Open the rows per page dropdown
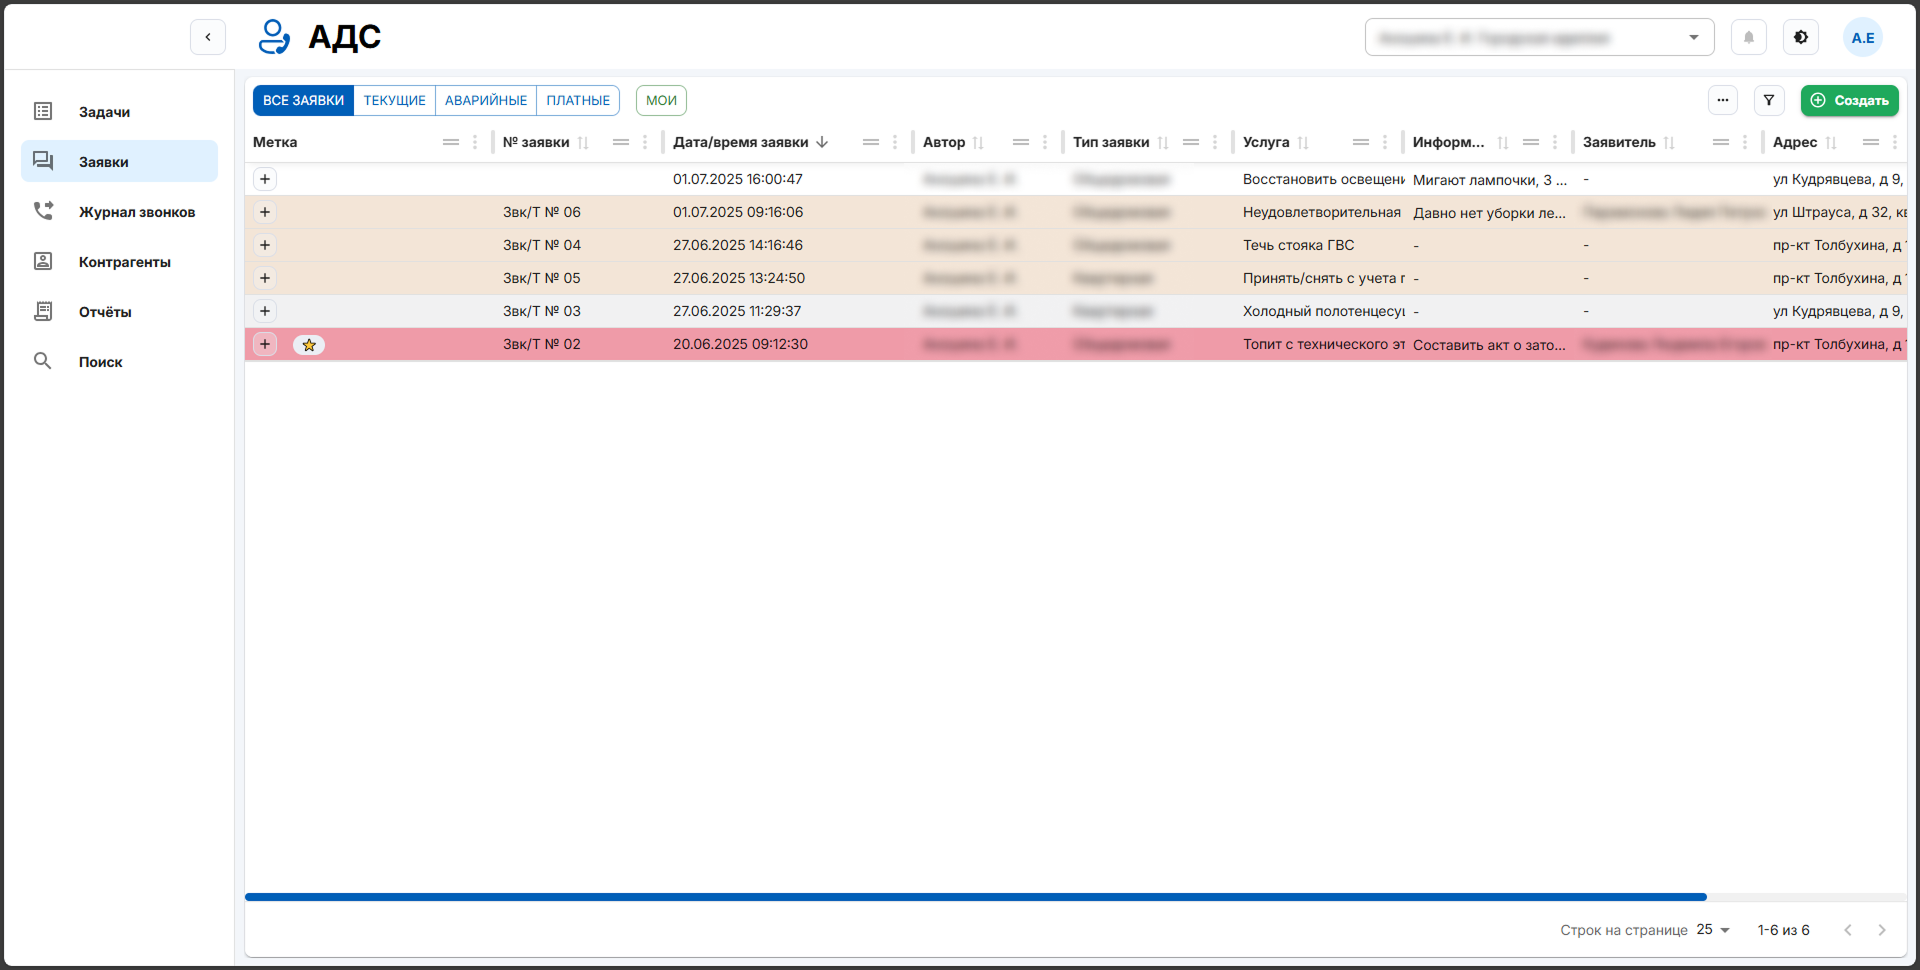Image resolution: width=1920 pixels, height=970 pixels. [x=1713, y=930]
